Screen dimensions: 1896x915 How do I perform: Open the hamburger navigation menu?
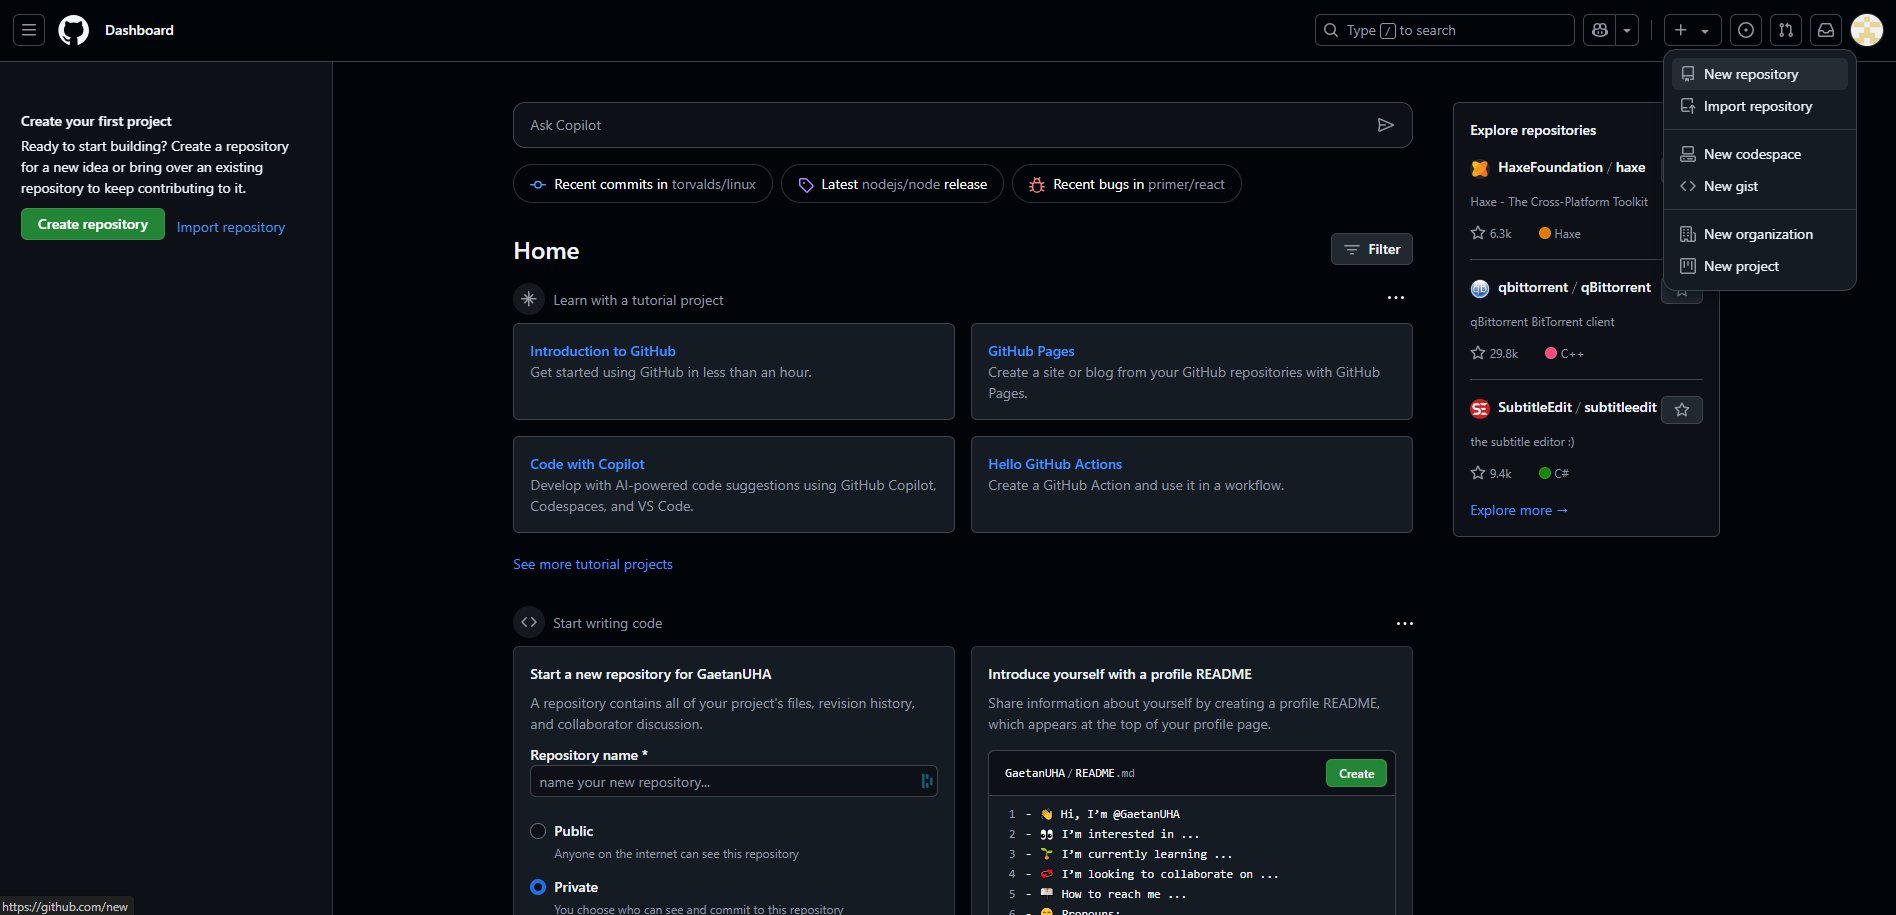coord(29,30)
